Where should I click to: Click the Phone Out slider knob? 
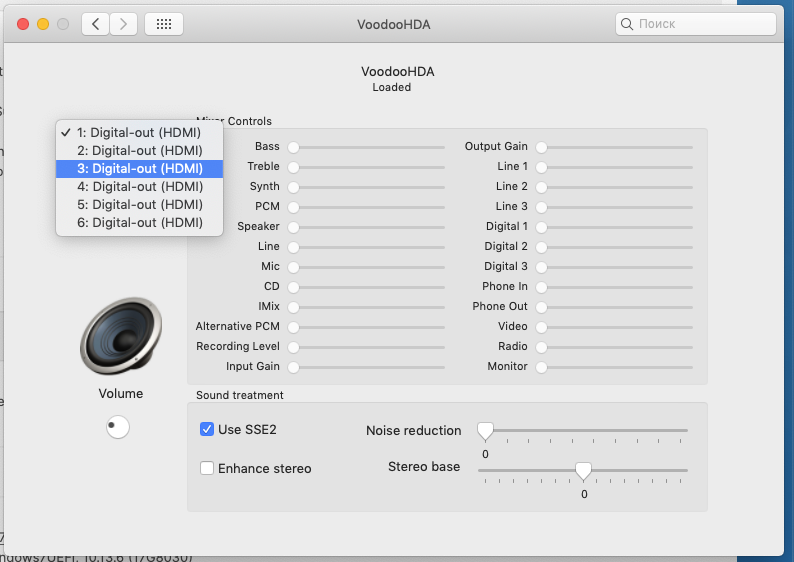[541, 307]
